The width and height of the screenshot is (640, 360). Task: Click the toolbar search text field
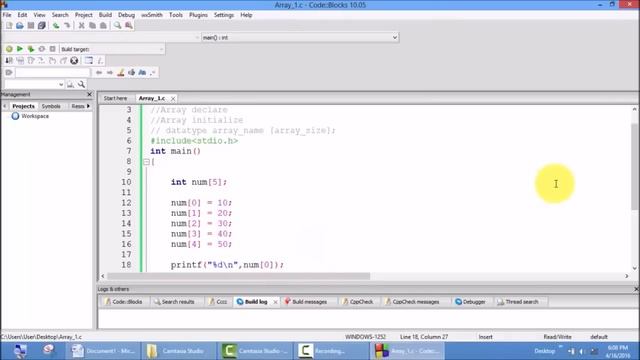53,73
